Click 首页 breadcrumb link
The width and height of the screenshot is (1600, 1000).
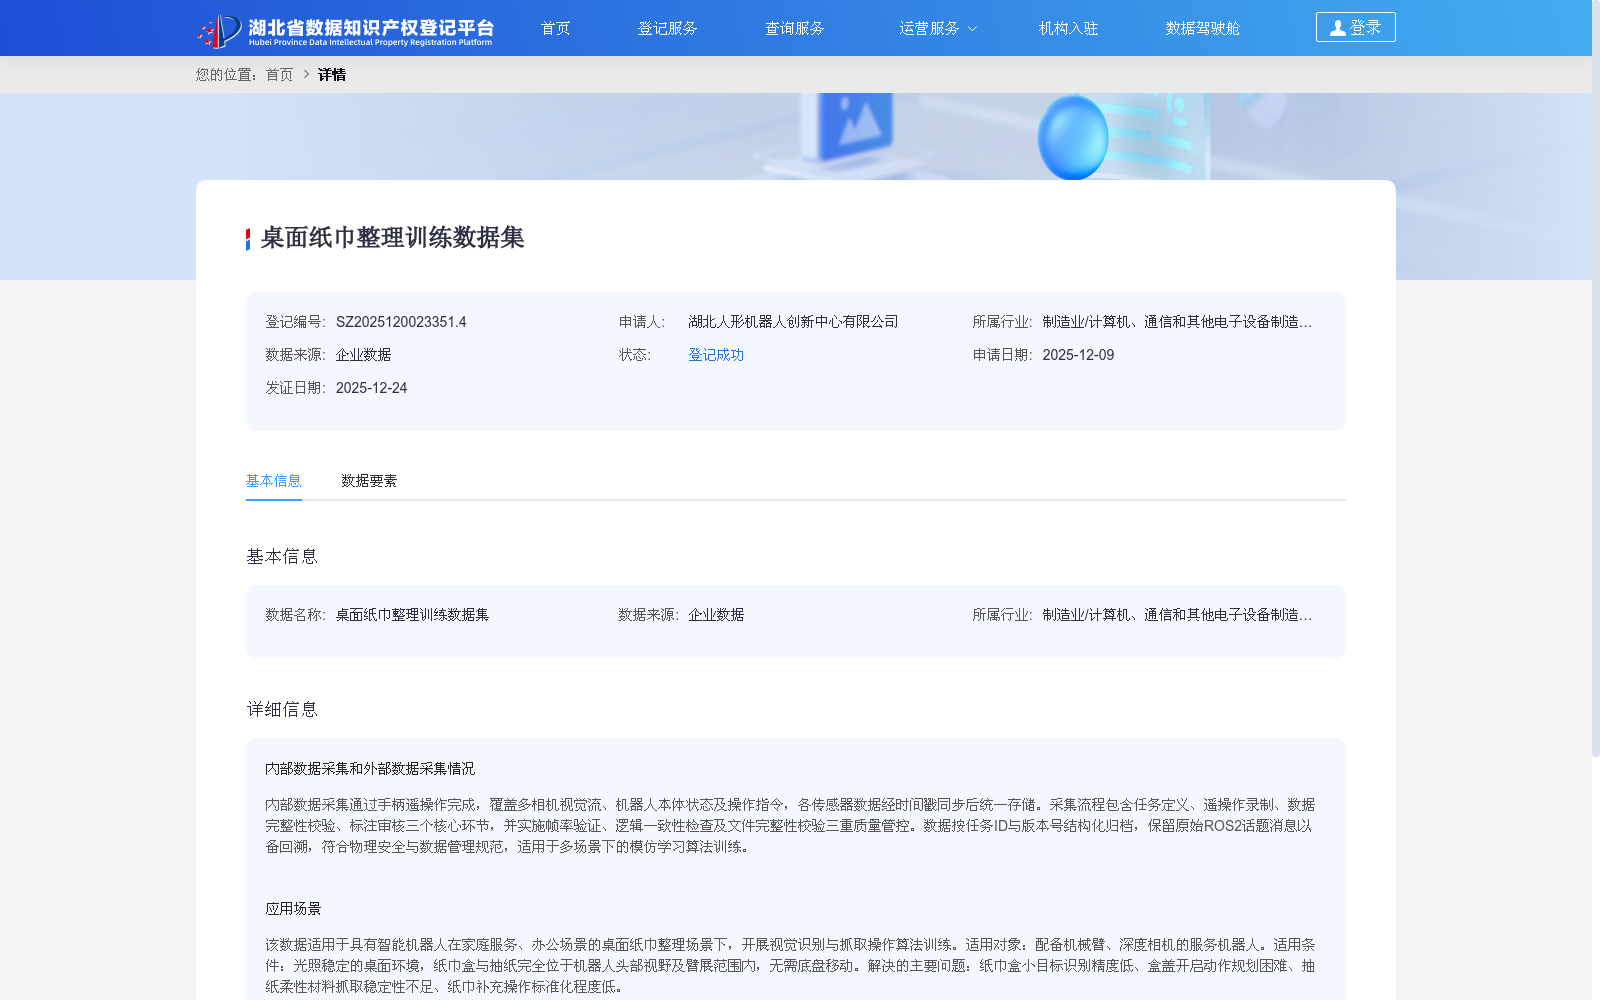click(x=279, y=75)
